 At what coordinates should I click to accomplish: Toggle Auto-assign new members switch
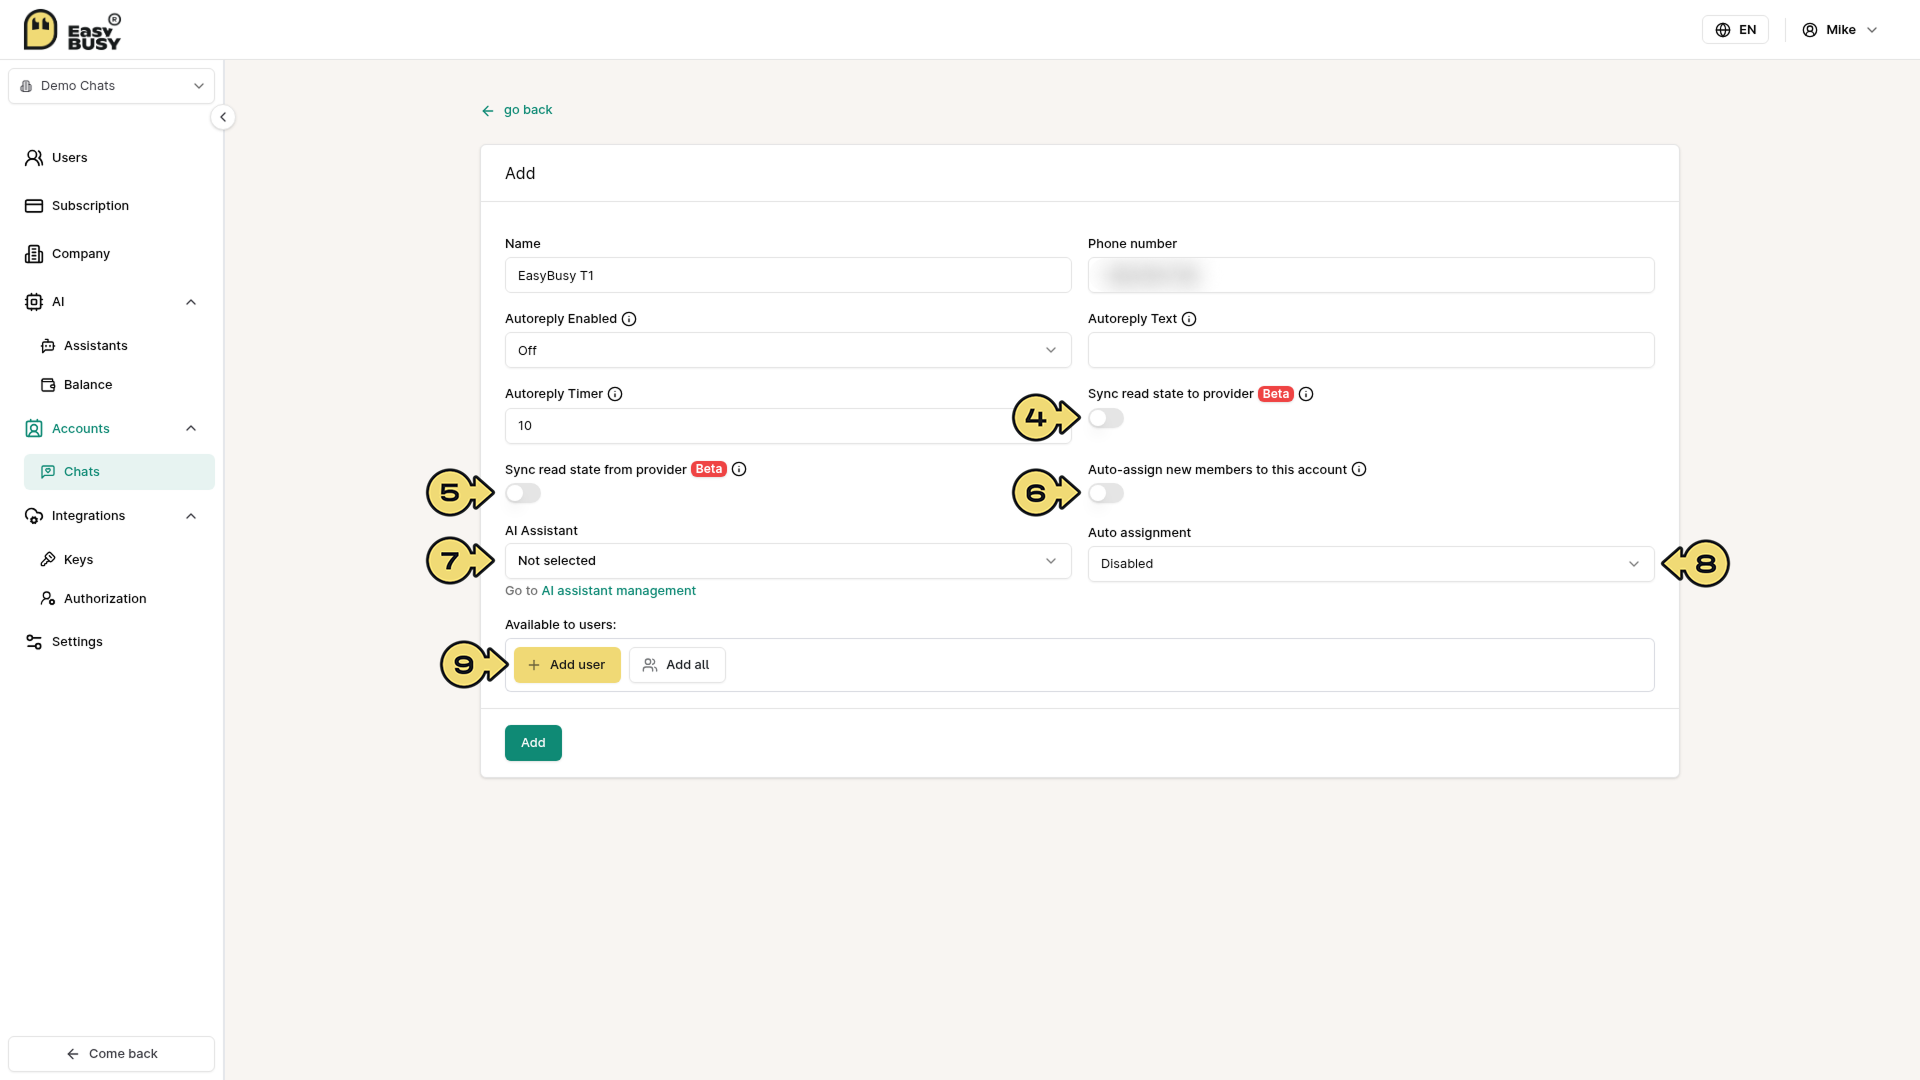(1106, 493)
